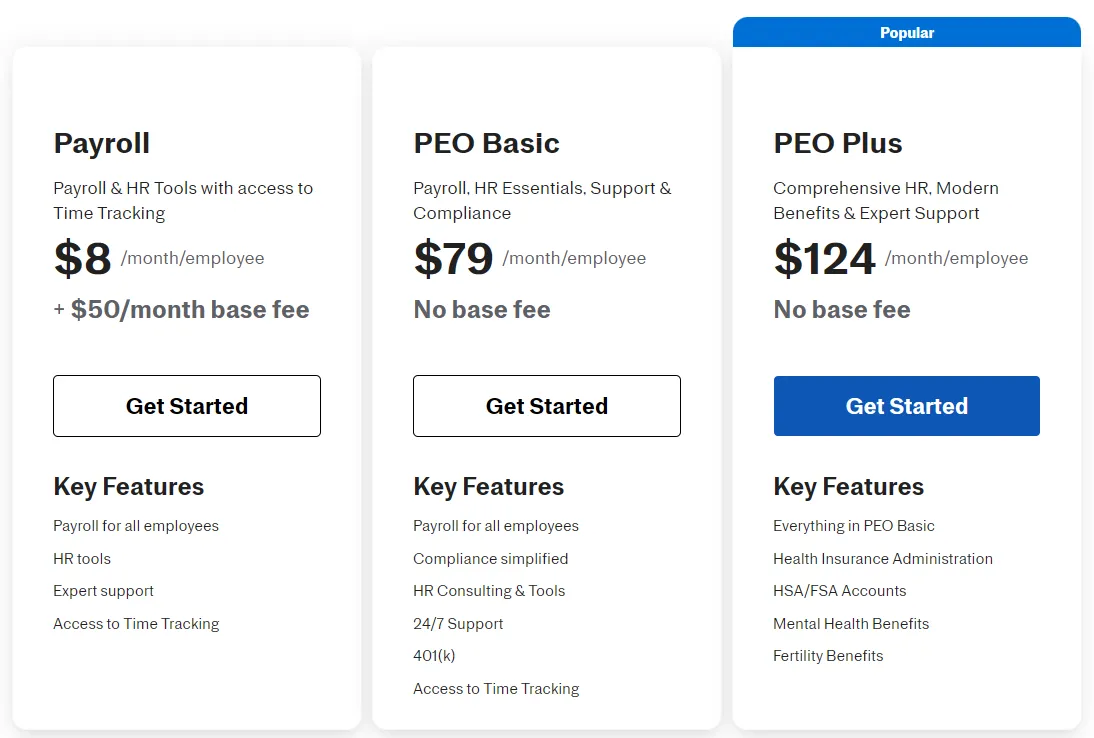Click Get Started under PEO Basic plan
Screen dimensions: 1094x738
click(x=547, y=406)
